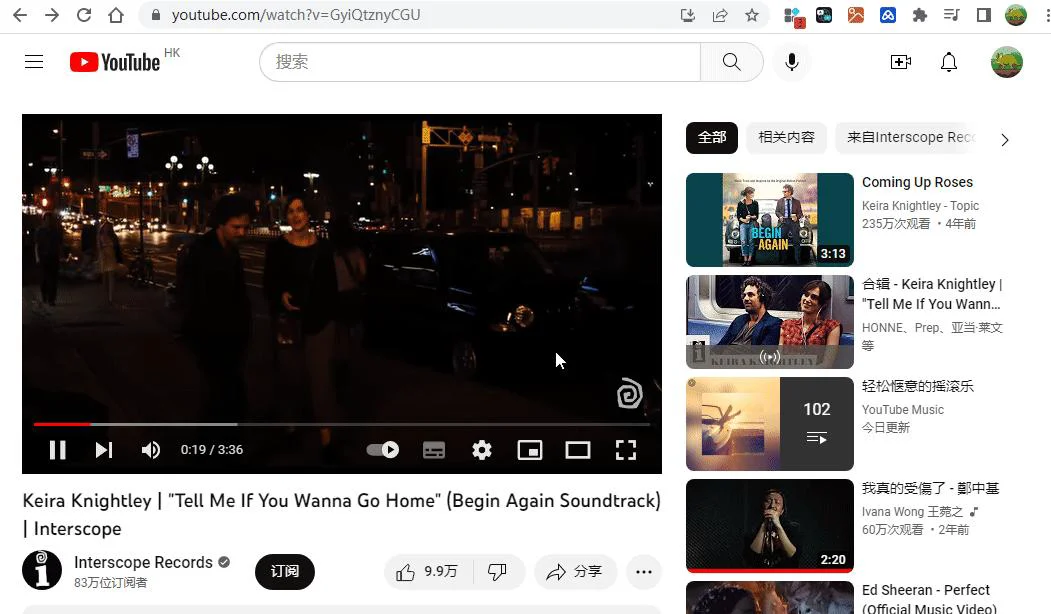This screenshot has width=1051, height=614.
Task: Skip to the next video
Action: (103, 450)
